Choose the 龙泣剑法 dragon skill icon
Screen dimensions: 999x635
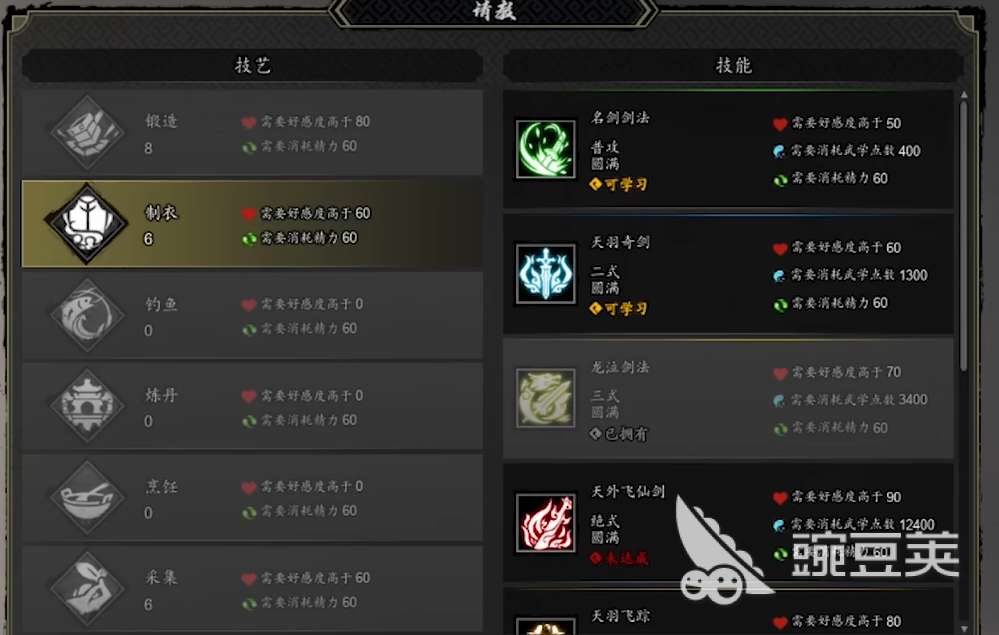[545, 398]
